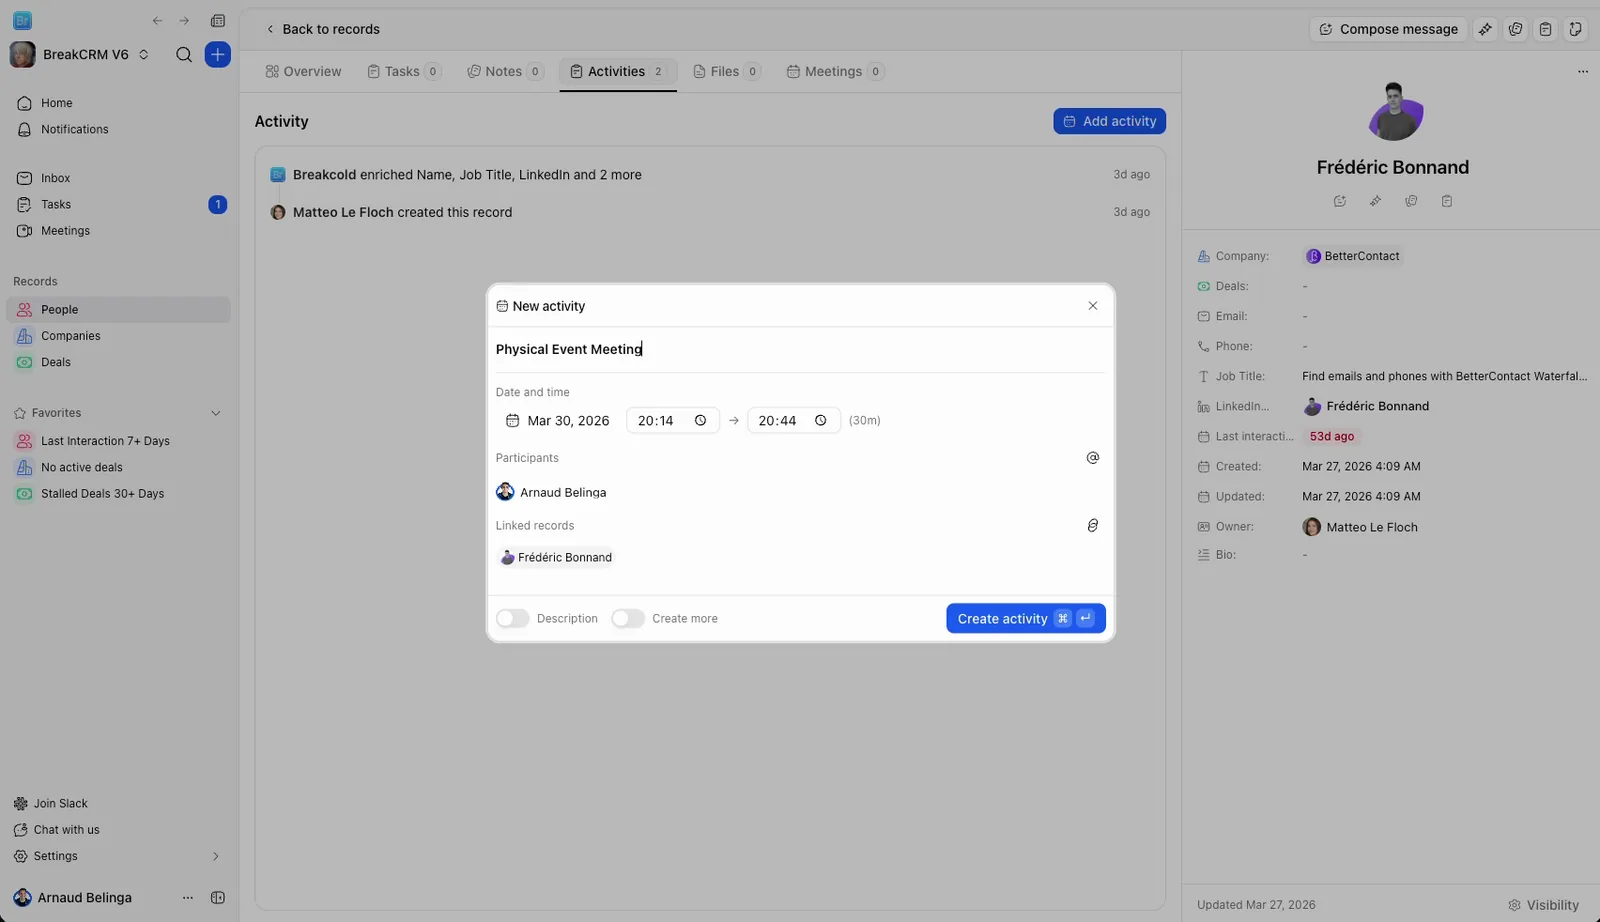Image resolution: width=1600 pixels, height=922 pixels.
Task: Collapse the Favorites section
Action: (x=216, y=413)
